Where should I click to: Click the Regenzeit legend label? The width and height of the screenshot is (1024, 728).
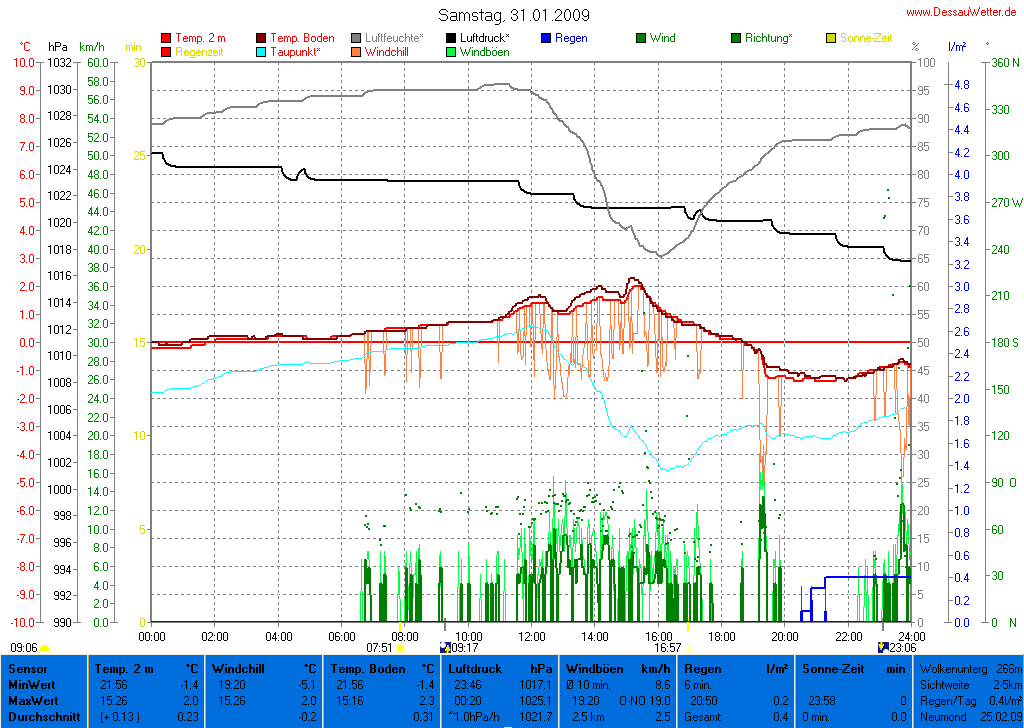(x=199, y=51)
